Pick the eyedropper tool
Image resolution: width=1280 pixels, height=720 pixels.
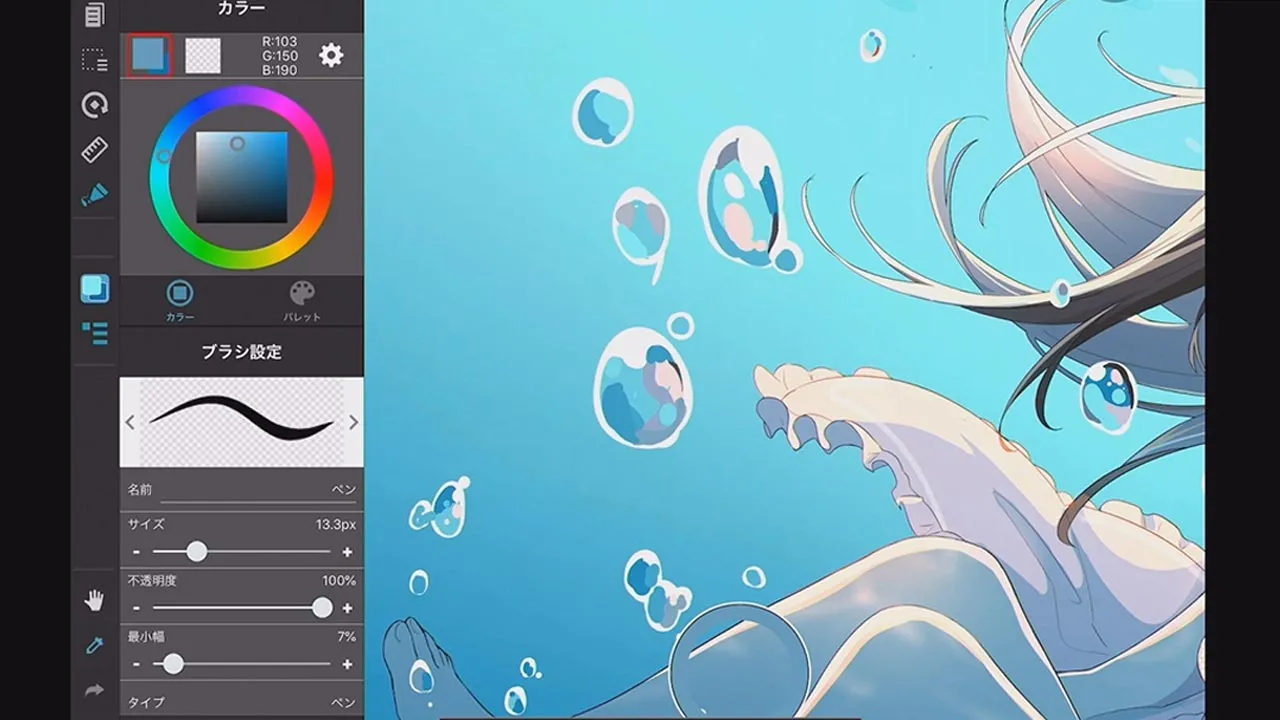(94, 645)
